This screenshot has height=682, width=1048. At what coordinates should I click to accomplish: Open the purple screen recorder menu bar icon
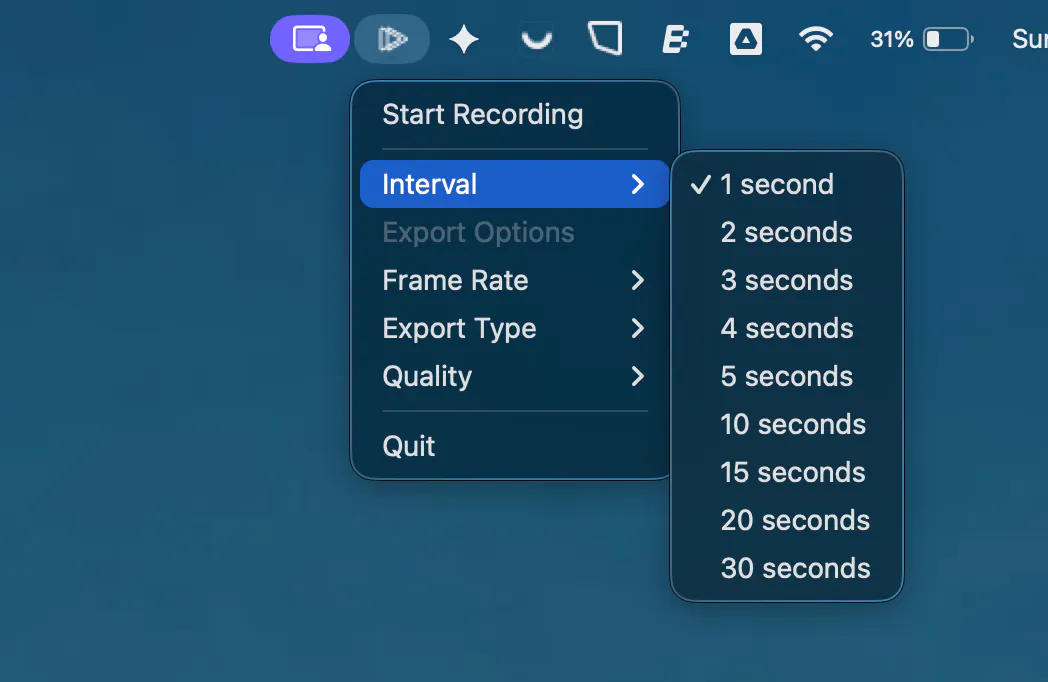point(309,39)
